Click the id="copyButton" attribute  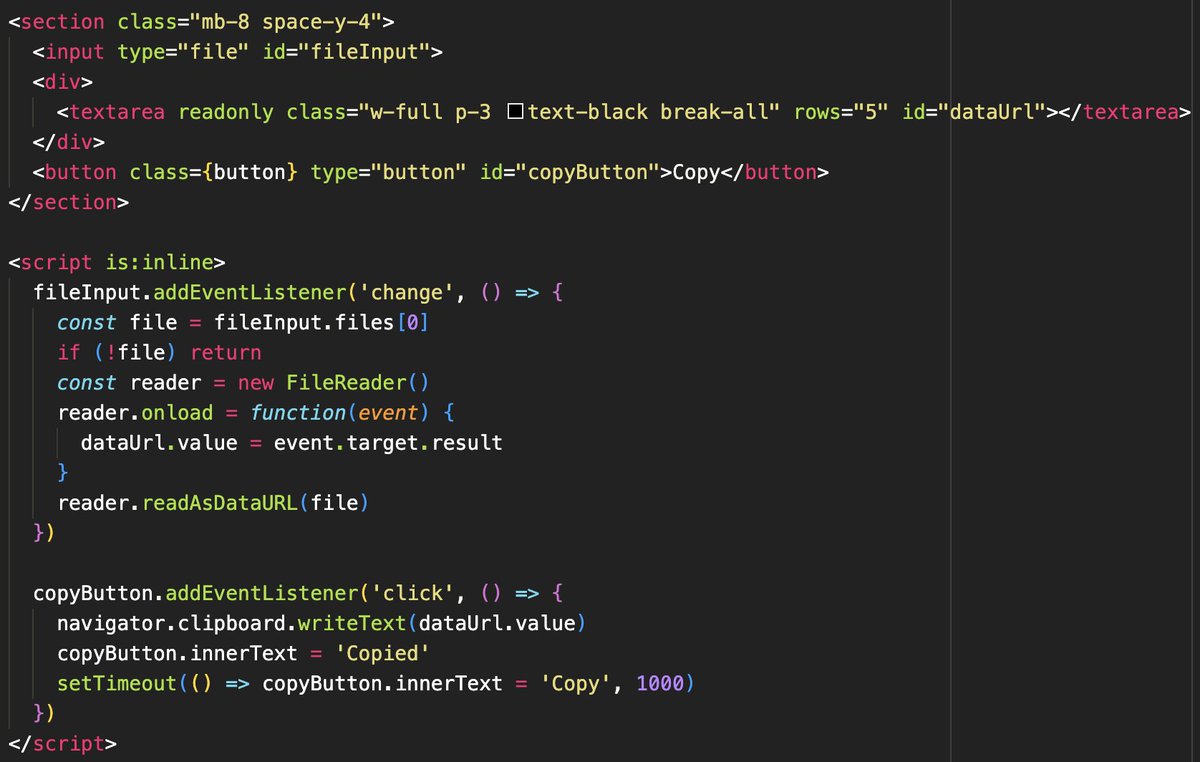pyautogui.click(x=570, y=172)
